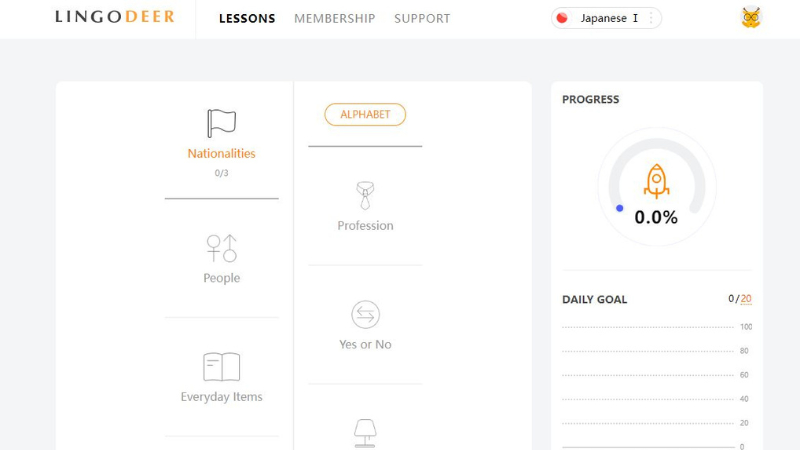Open the Membership tab

point(335,18)
